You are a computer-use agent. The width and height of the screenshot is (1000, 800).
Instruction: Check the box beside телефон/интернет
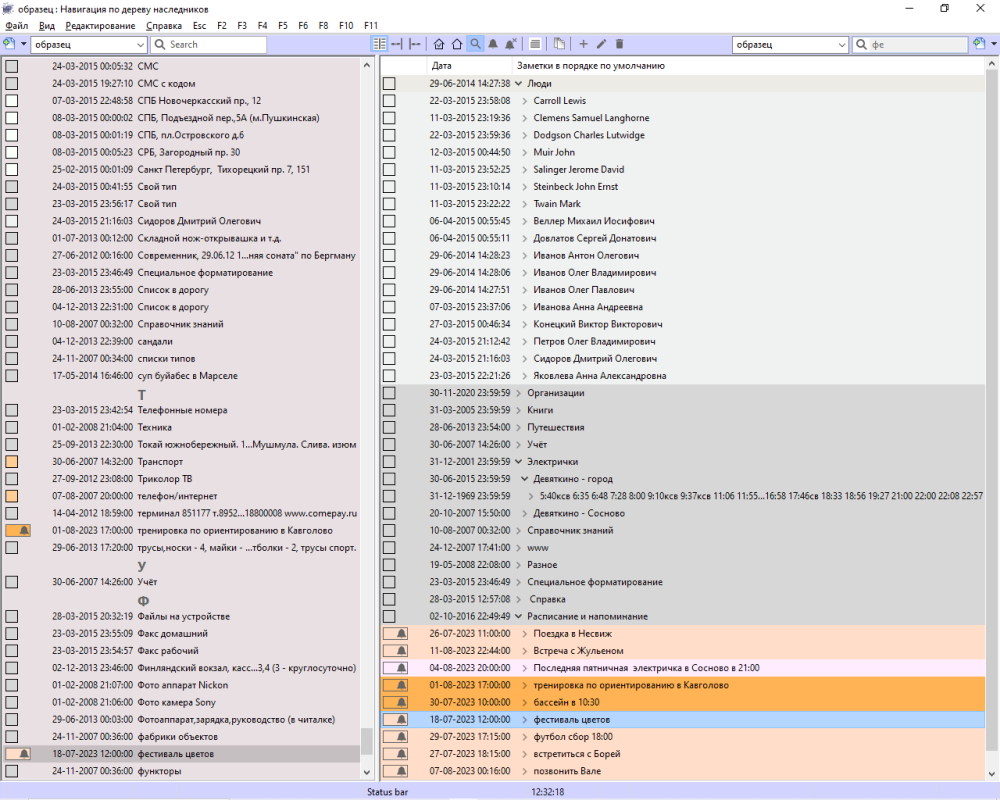(x=11, y=496)
